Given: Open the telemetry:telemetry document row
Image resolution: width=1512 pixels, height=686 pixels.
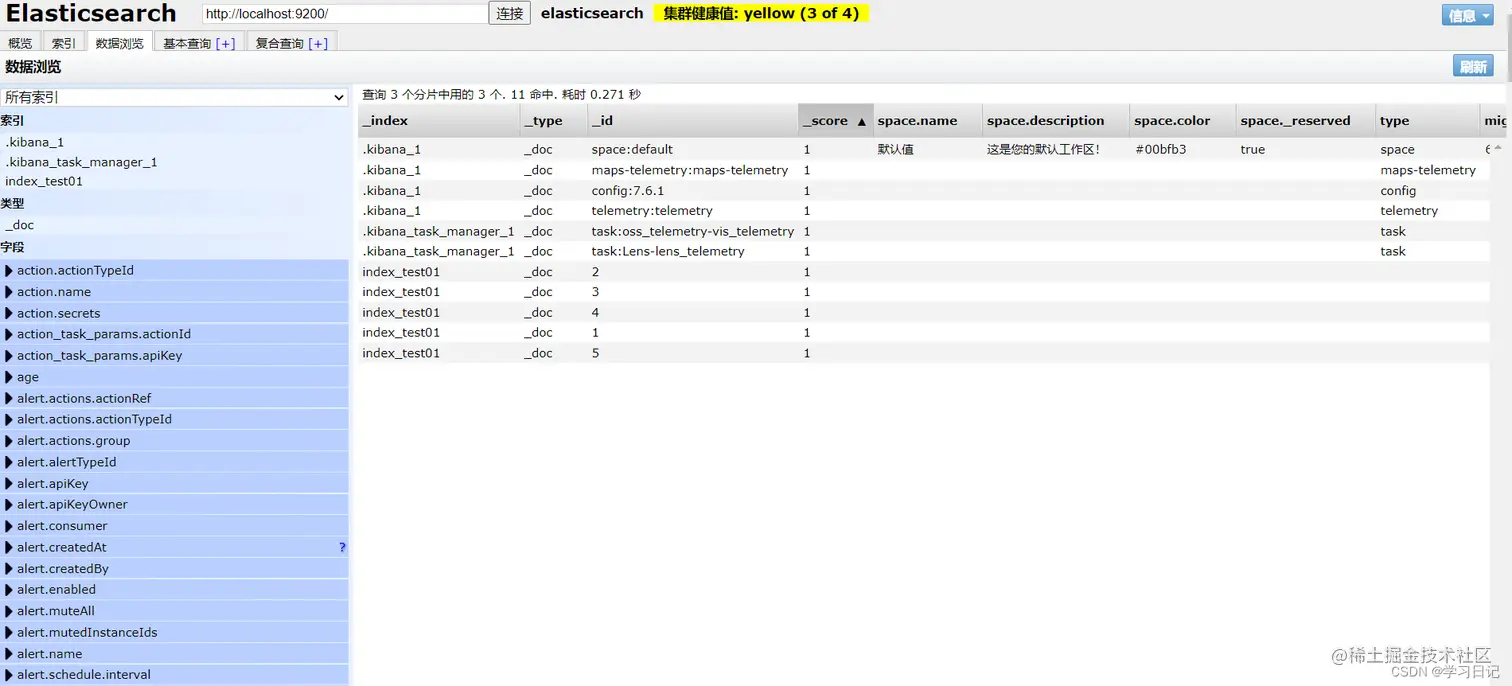Looking at the screenshot, I should [x=924, y=211].
